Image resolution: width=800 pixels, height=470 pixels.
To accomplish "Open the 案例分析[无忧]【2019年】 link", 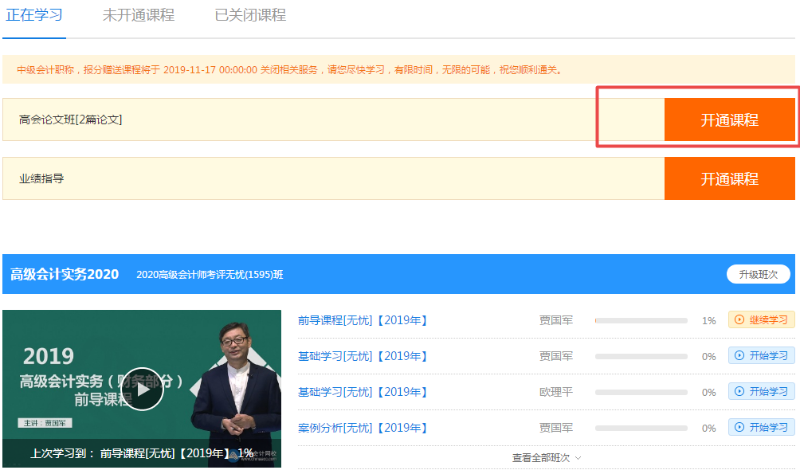I will click(362, 428).
